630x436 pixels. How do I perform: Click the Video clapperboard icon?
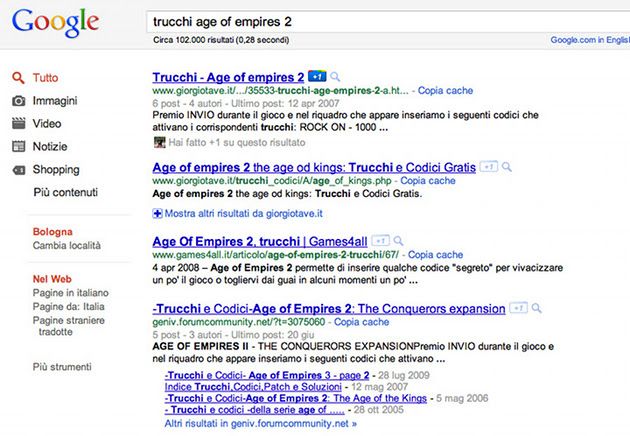tap(18, 123)
